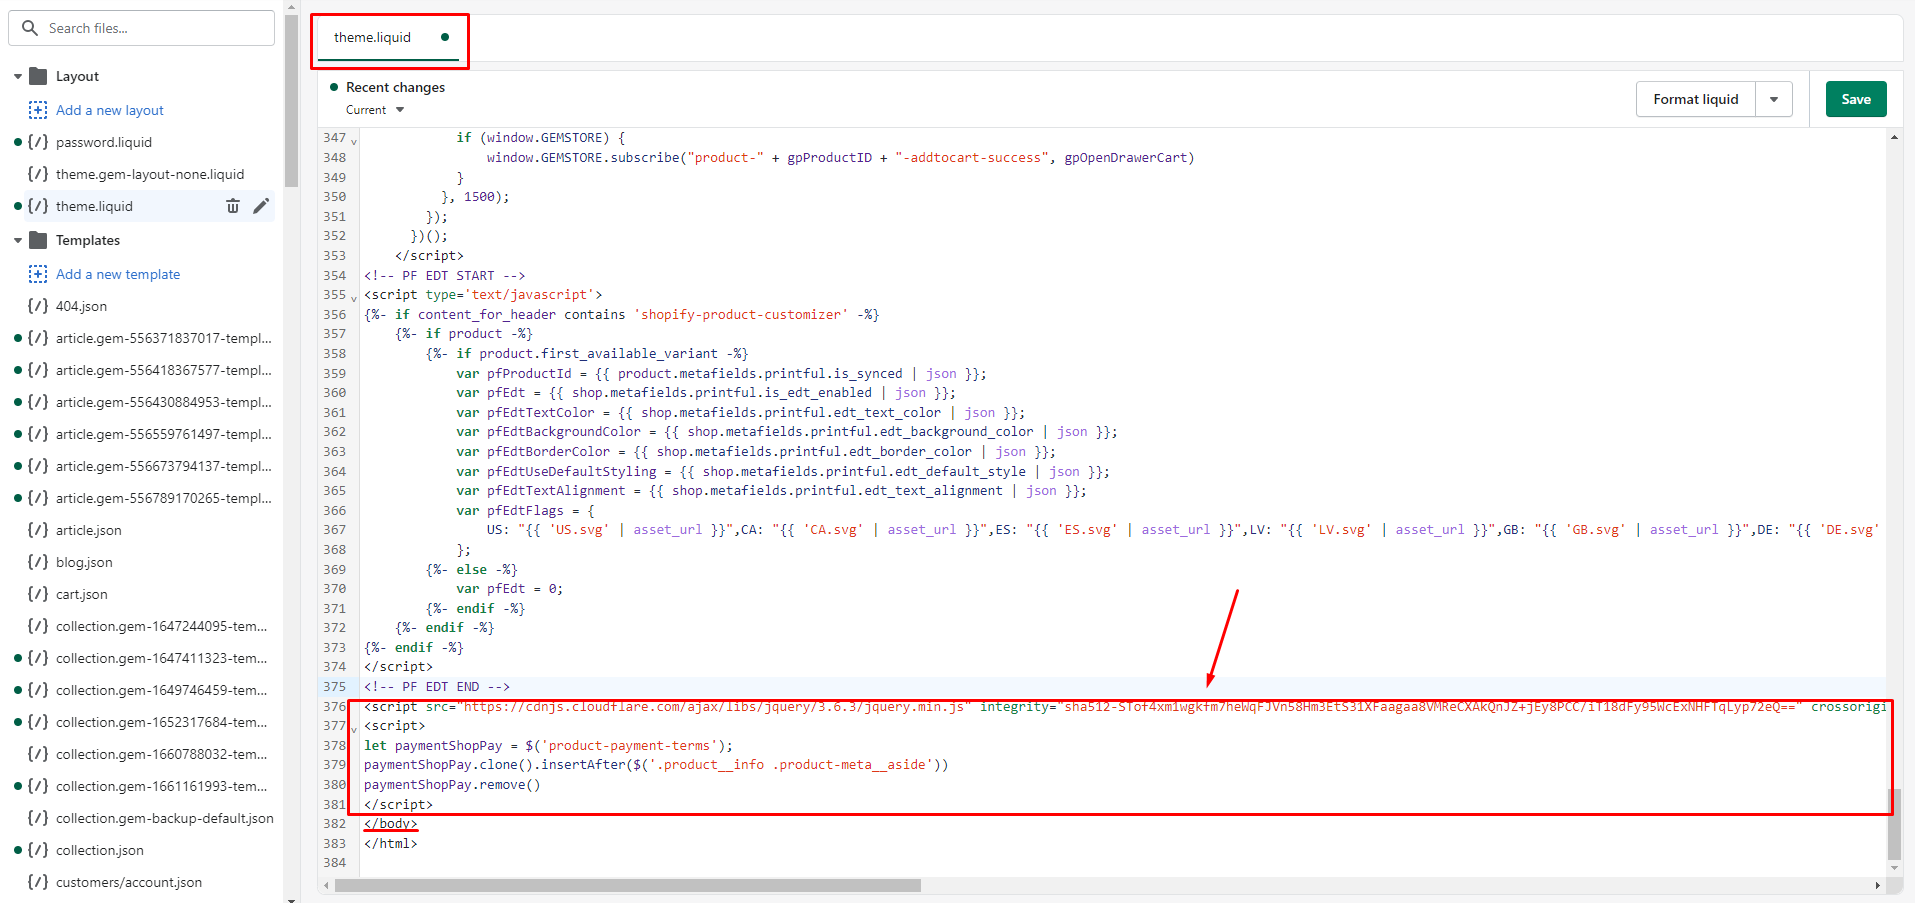The height and width of the screenshot is (903, 1915).
Task: Click the search magnifier icon
Action: click(30, 28)
